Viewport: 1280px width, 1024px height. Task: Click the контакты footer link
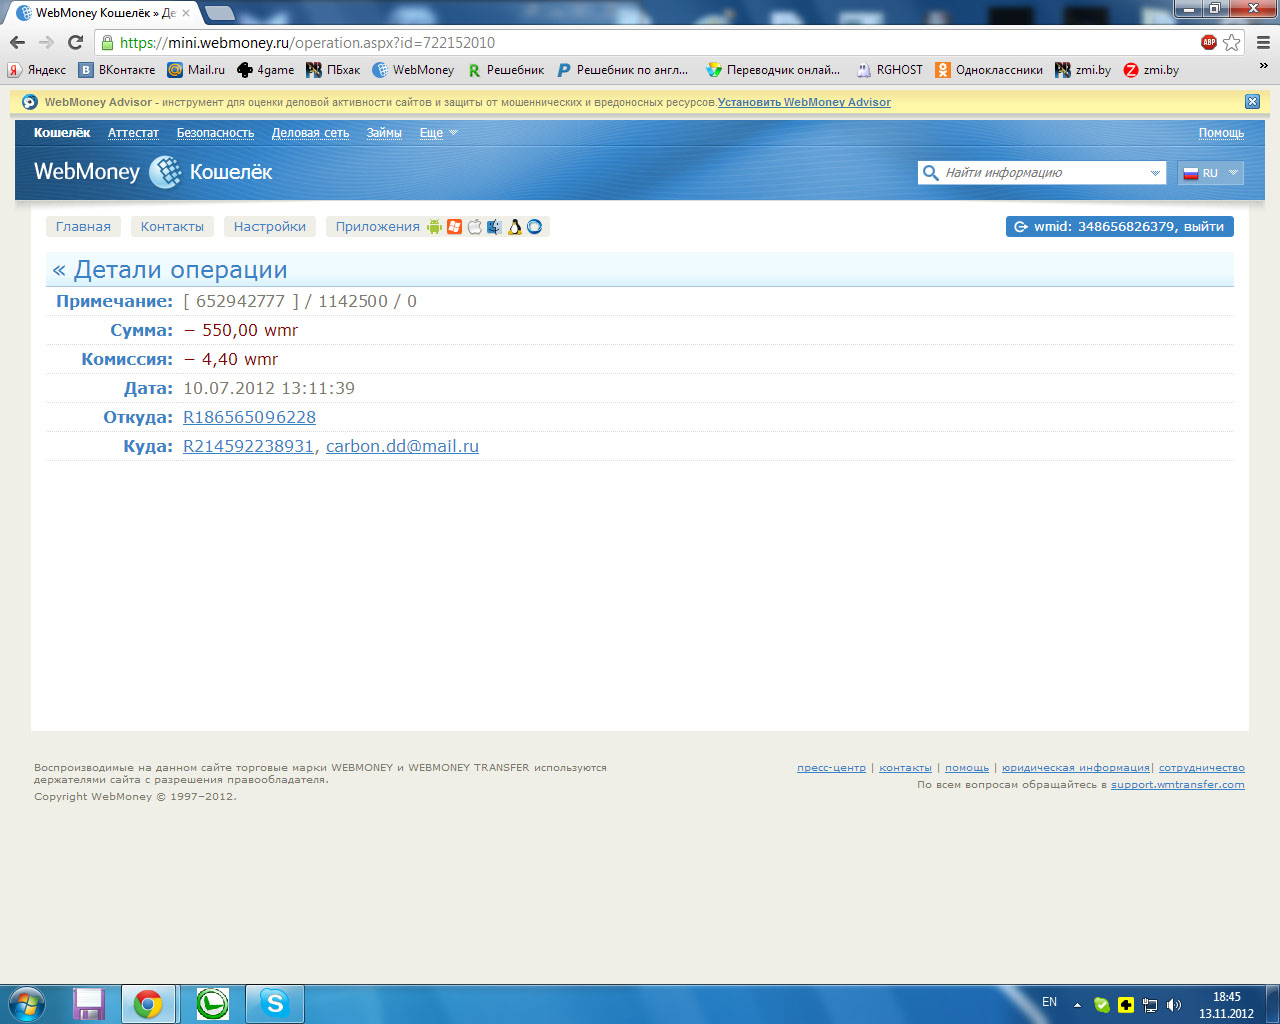pos(905,768)
